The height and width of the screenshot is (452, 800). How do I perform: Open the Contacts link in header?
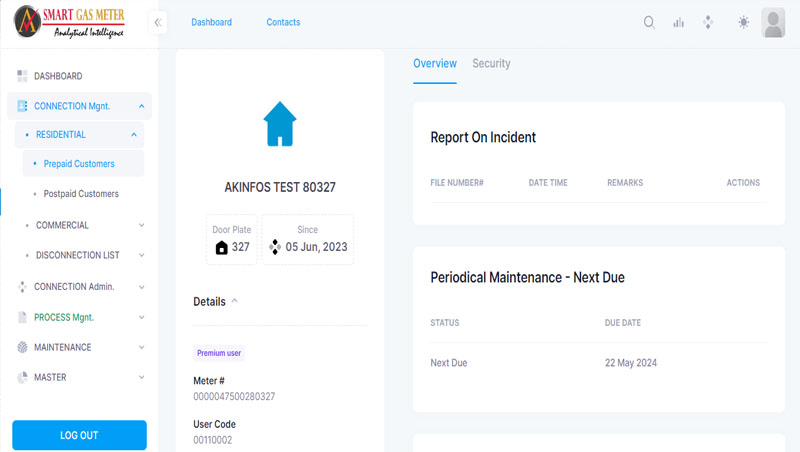click(283, 22)
